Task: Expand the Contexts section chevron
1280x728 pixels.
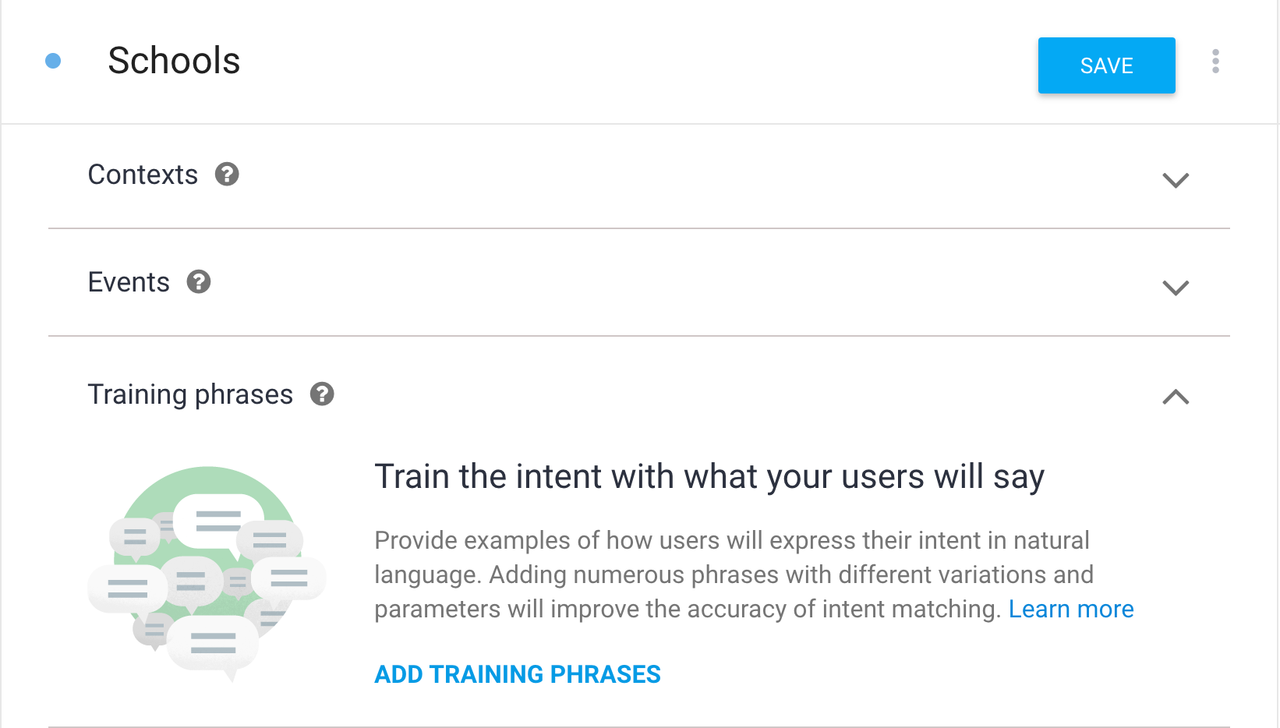Action: coord(1176,180)
